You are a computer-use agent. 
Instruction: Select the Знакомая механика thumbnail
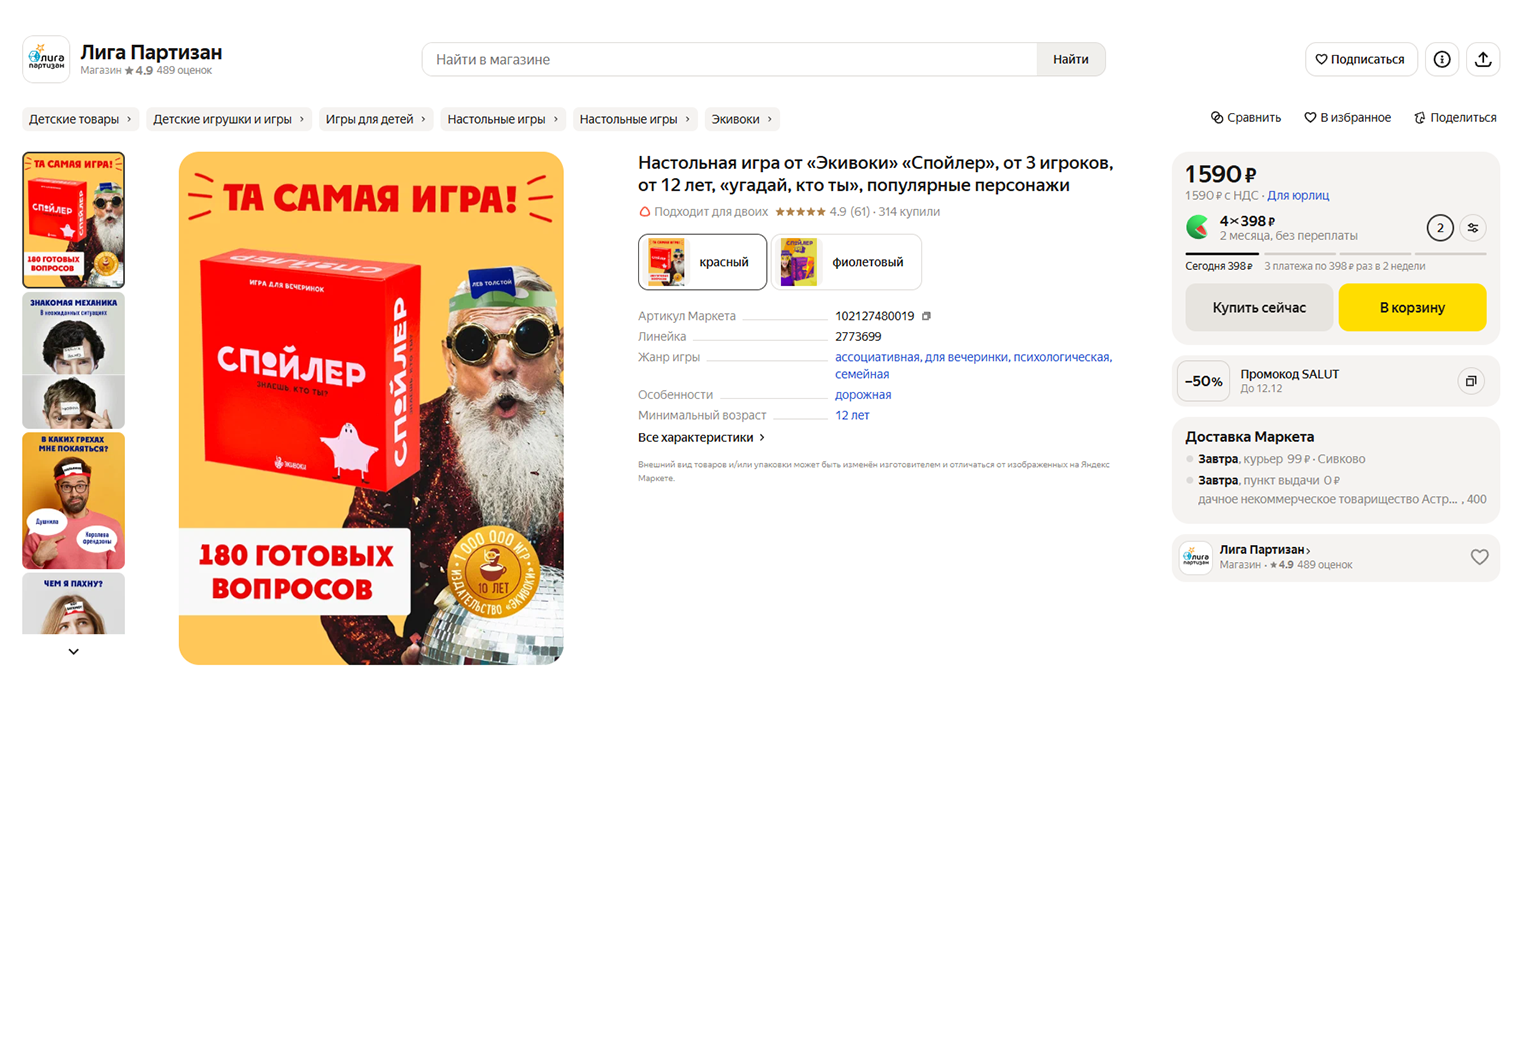(x=74, y=360)
